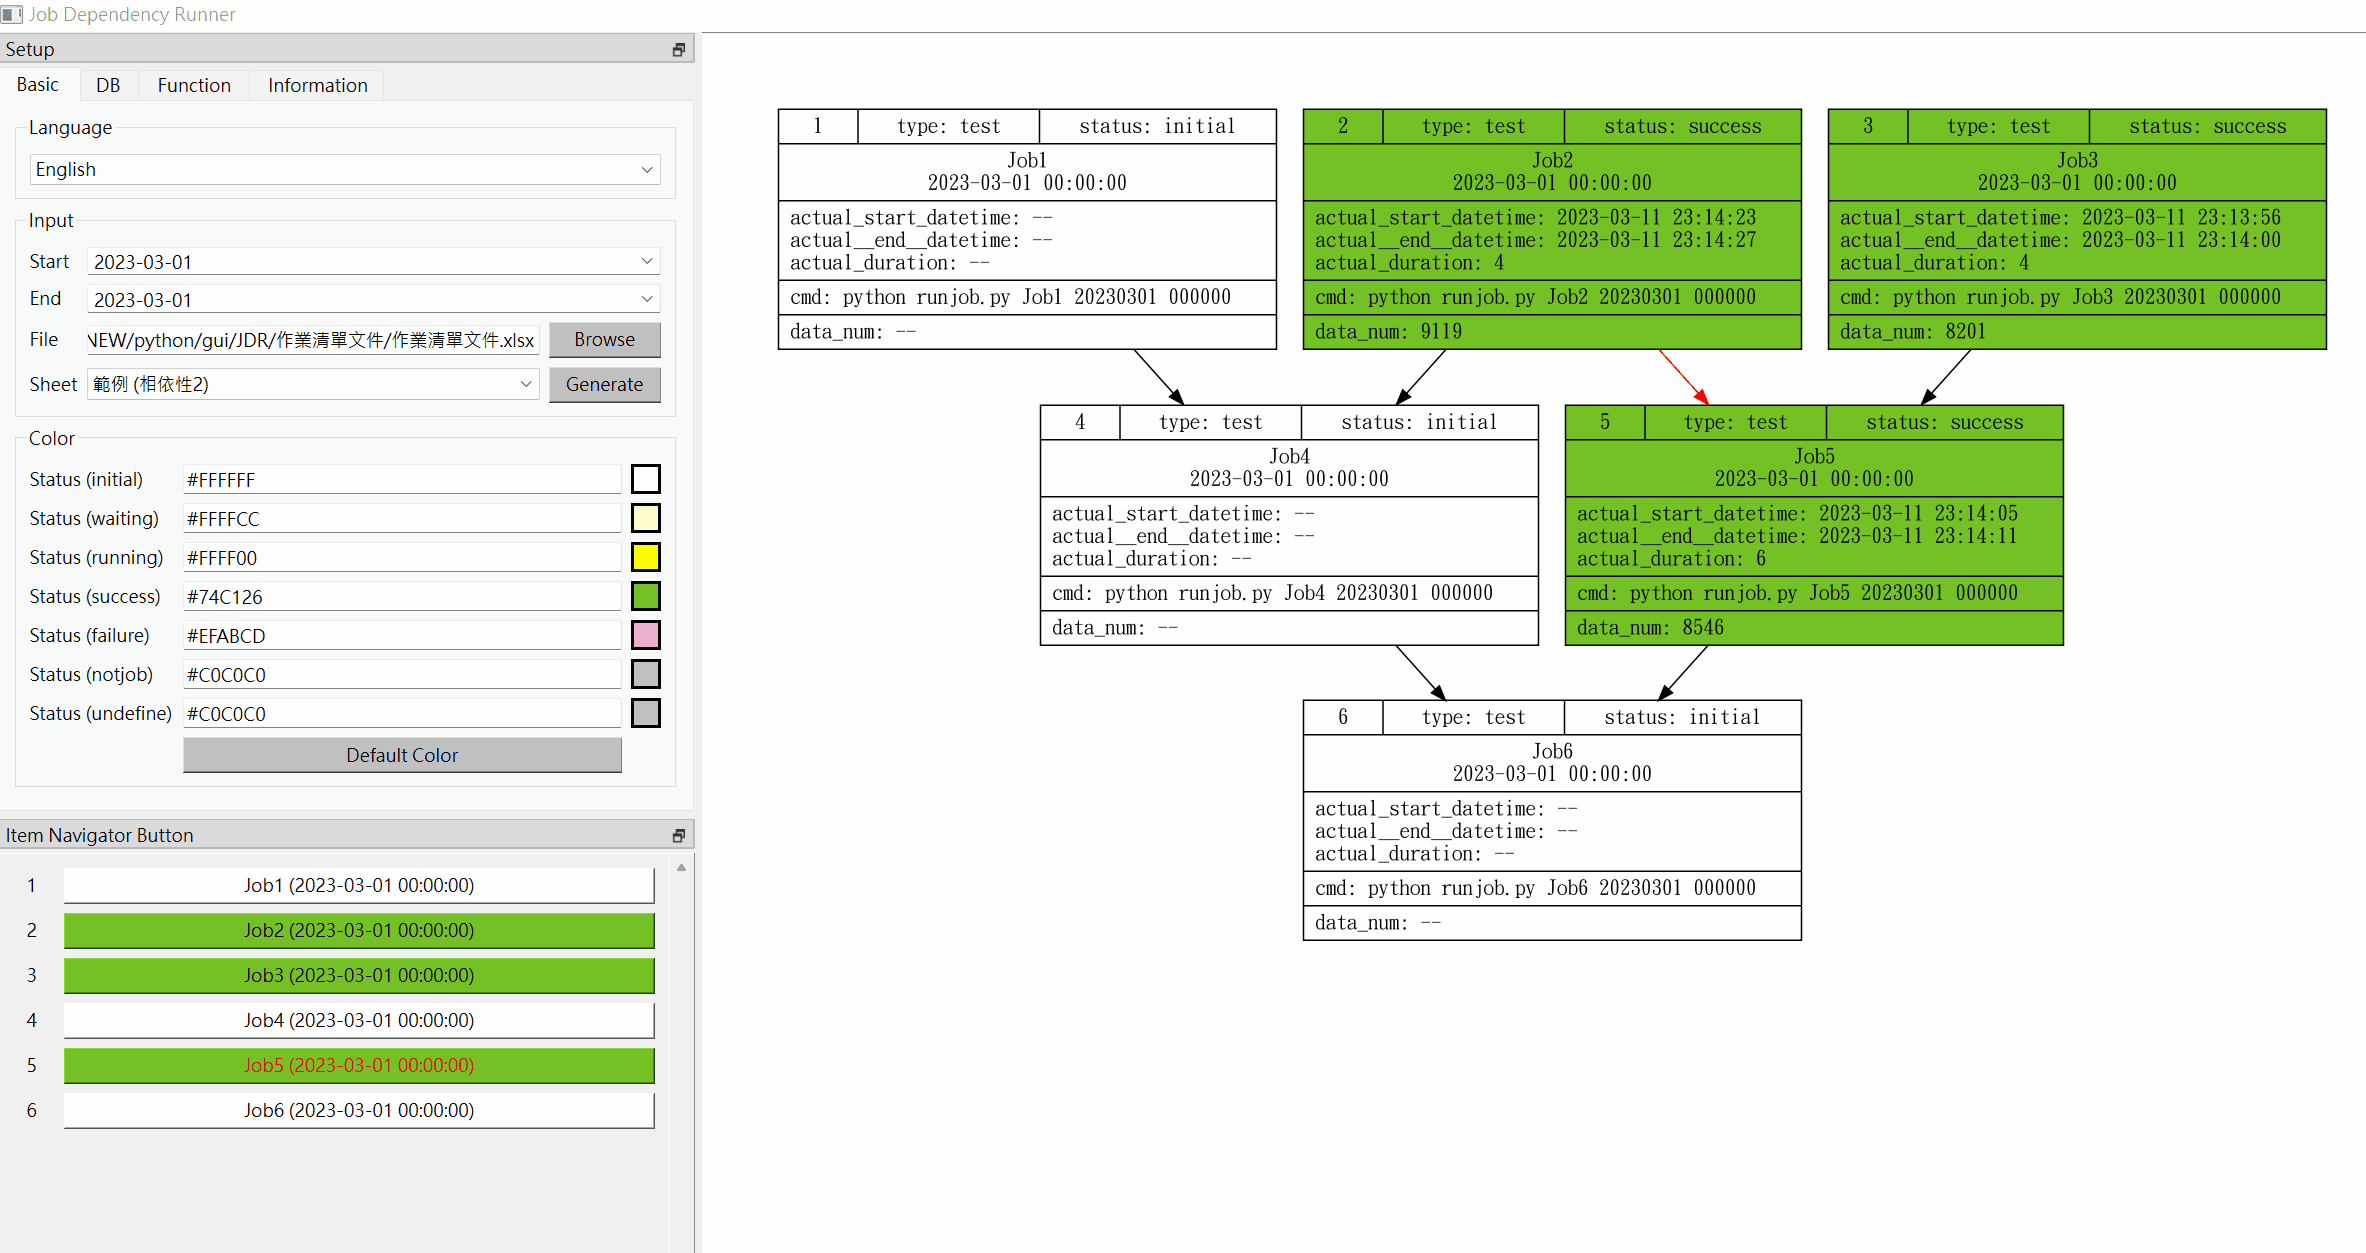The width and height of the screenshot is (2366, 1253).
Task: Switch to the DB tab
Action: (x=107, y=84)
